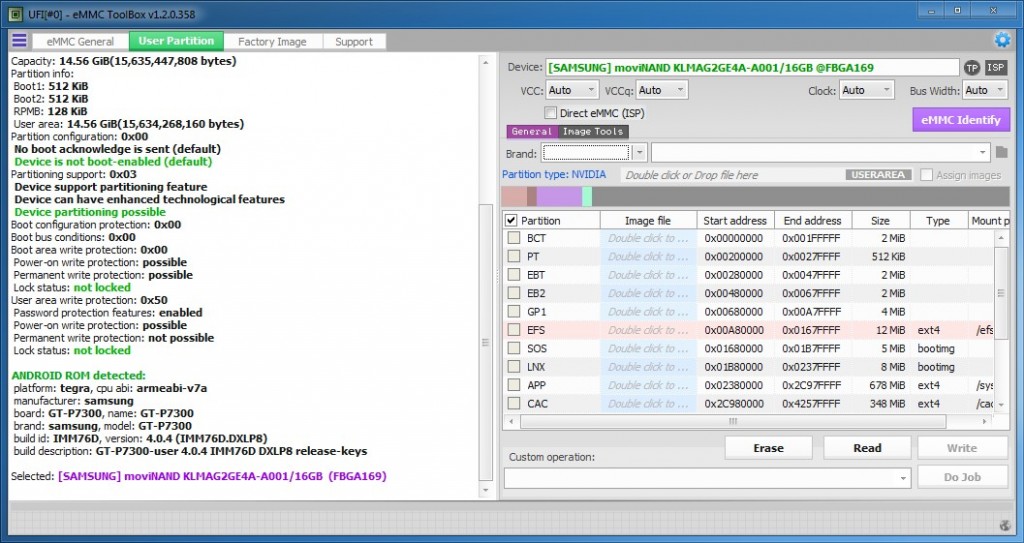Open settings gear icon
This screenshot has width=1024, height=543.
(x=1002, y=41)
